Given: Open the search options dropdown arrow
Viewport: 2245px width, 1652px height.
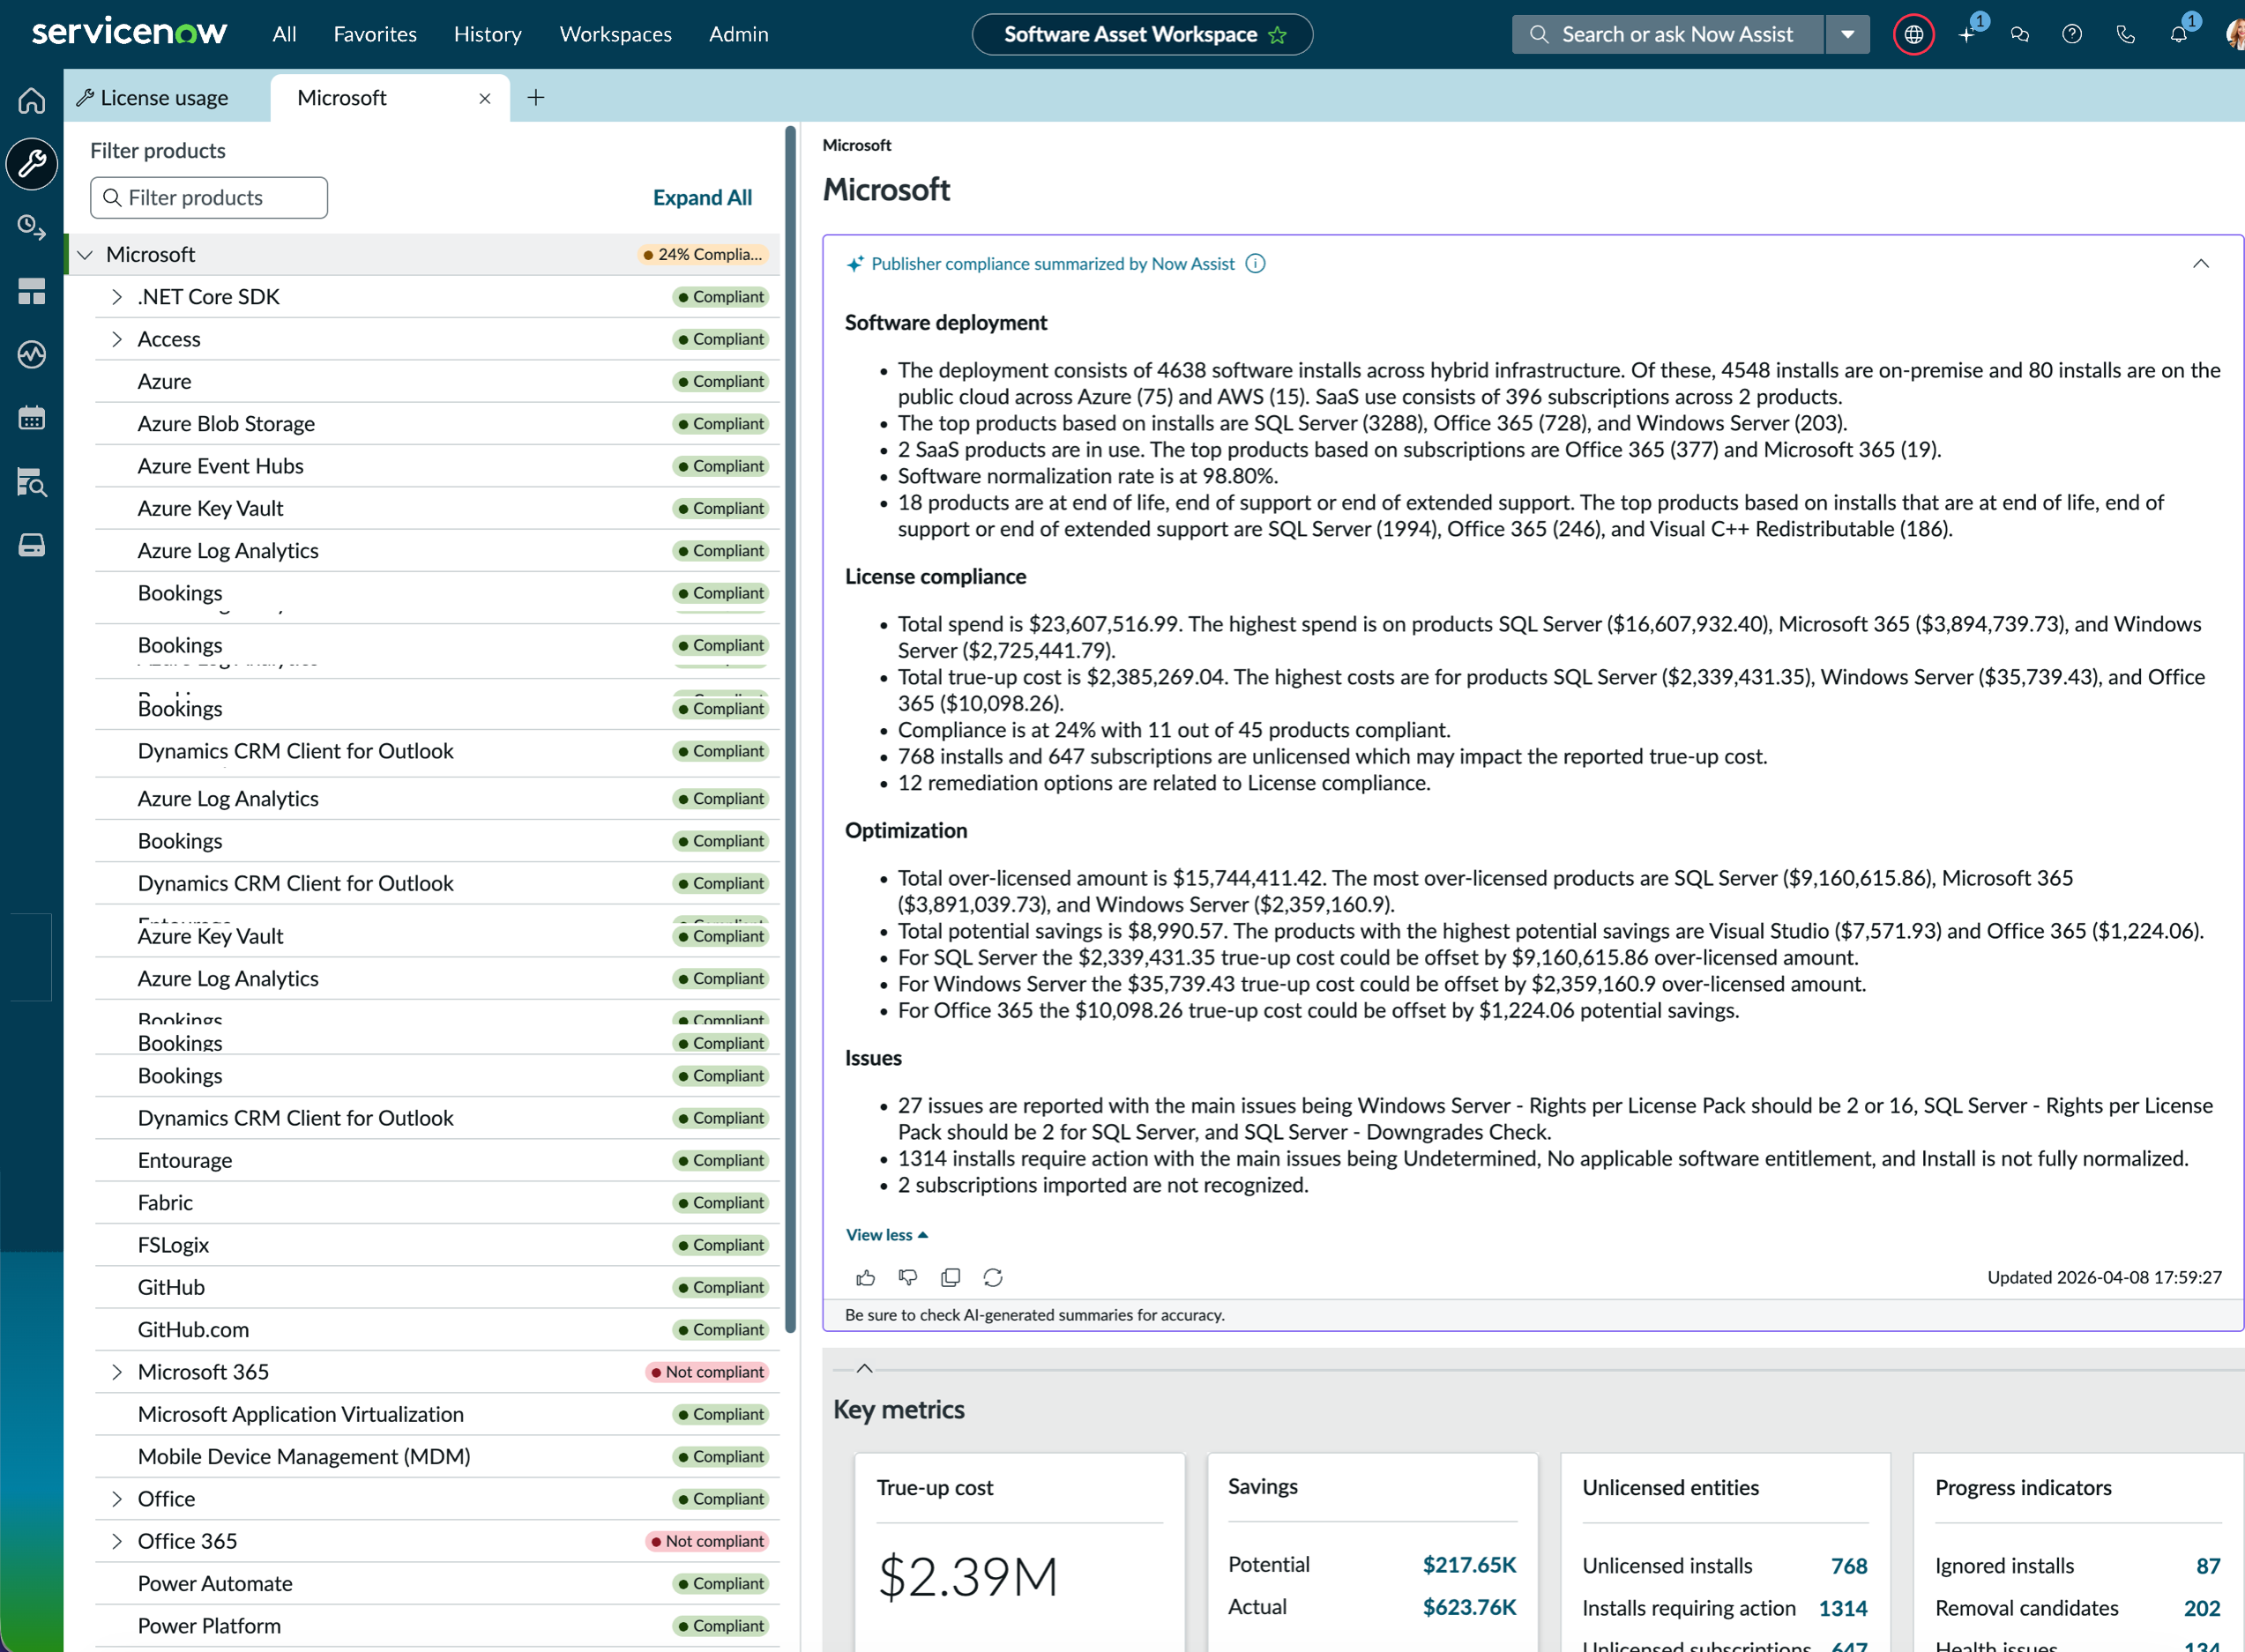Looking at the screenshot, I should tap(1847, 35).
